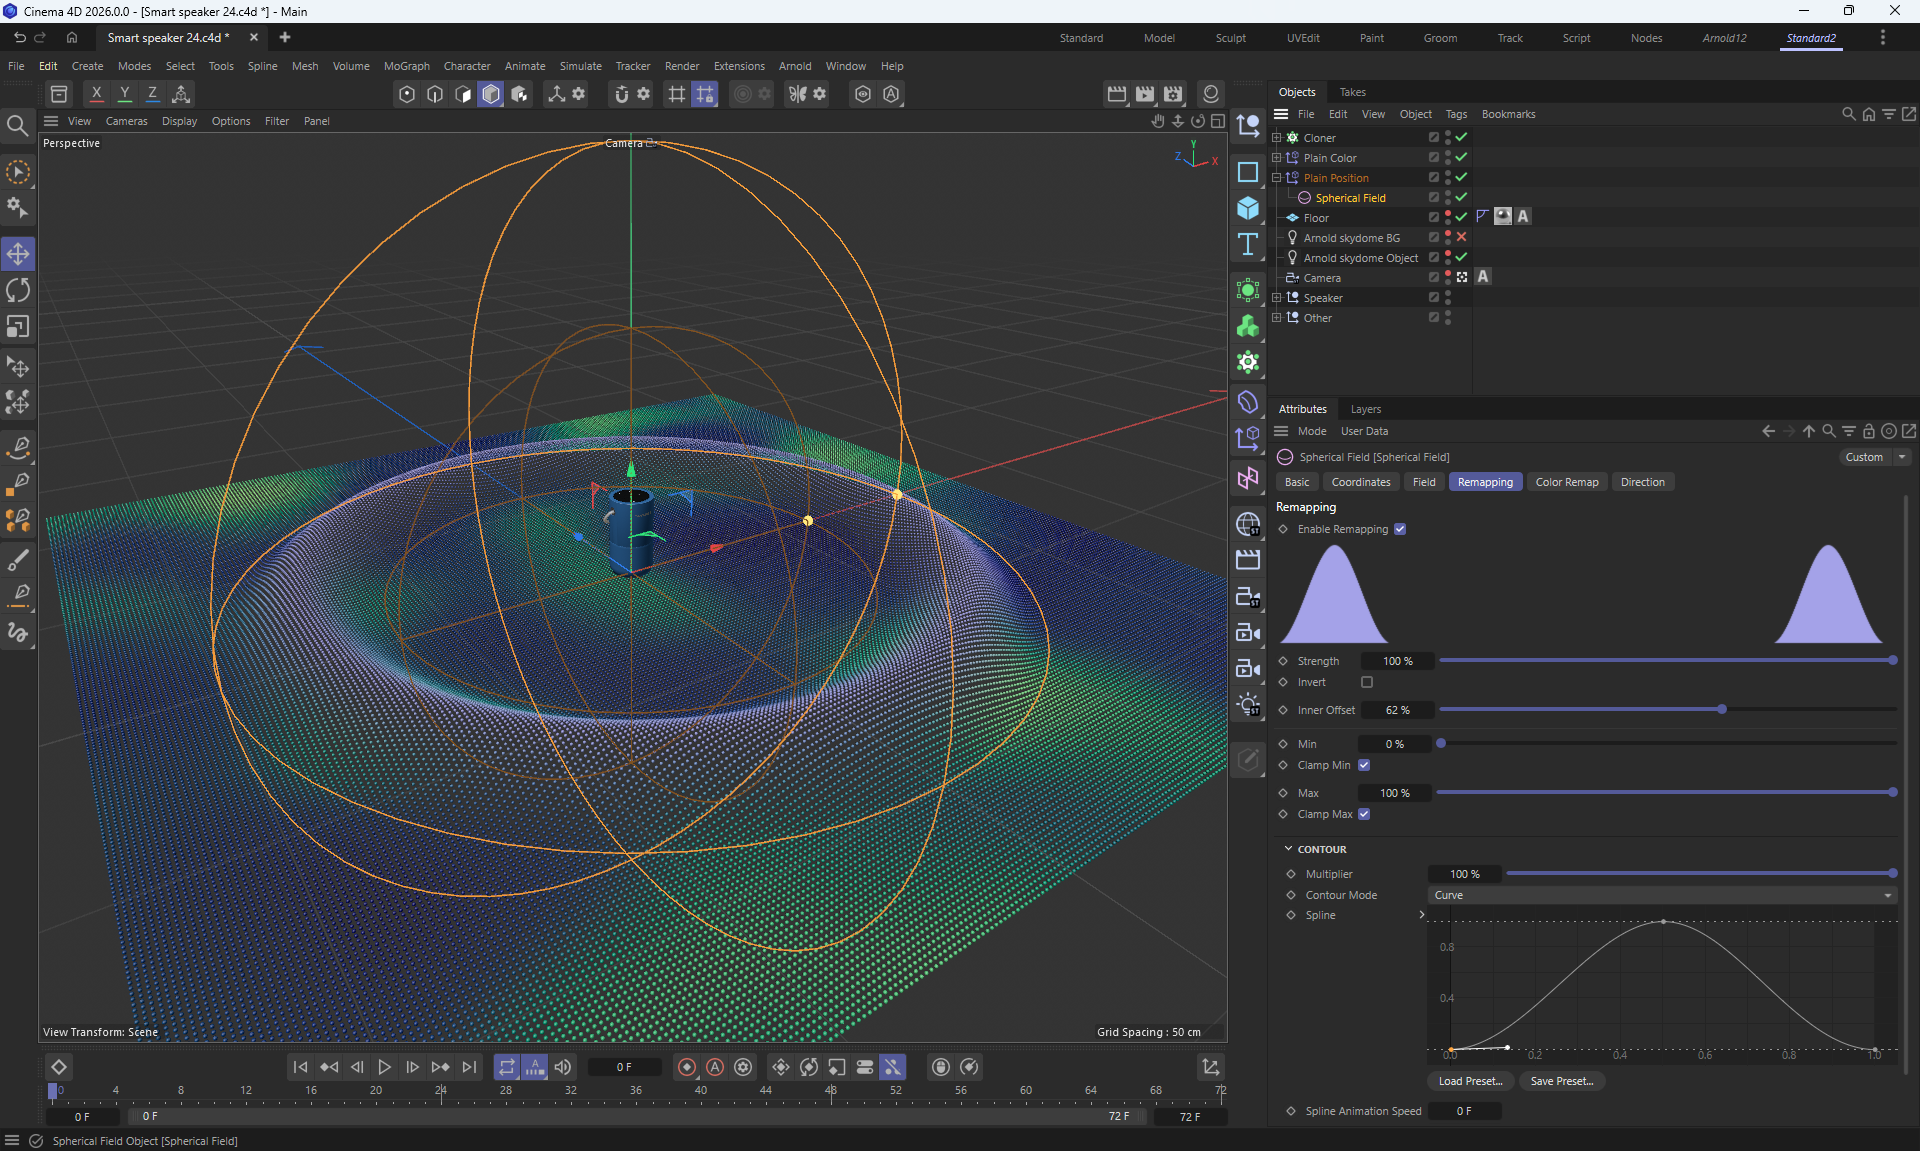Screen dimensions: 1920x1151
Task: Go to start of animation
Action: pos(300,1067)
